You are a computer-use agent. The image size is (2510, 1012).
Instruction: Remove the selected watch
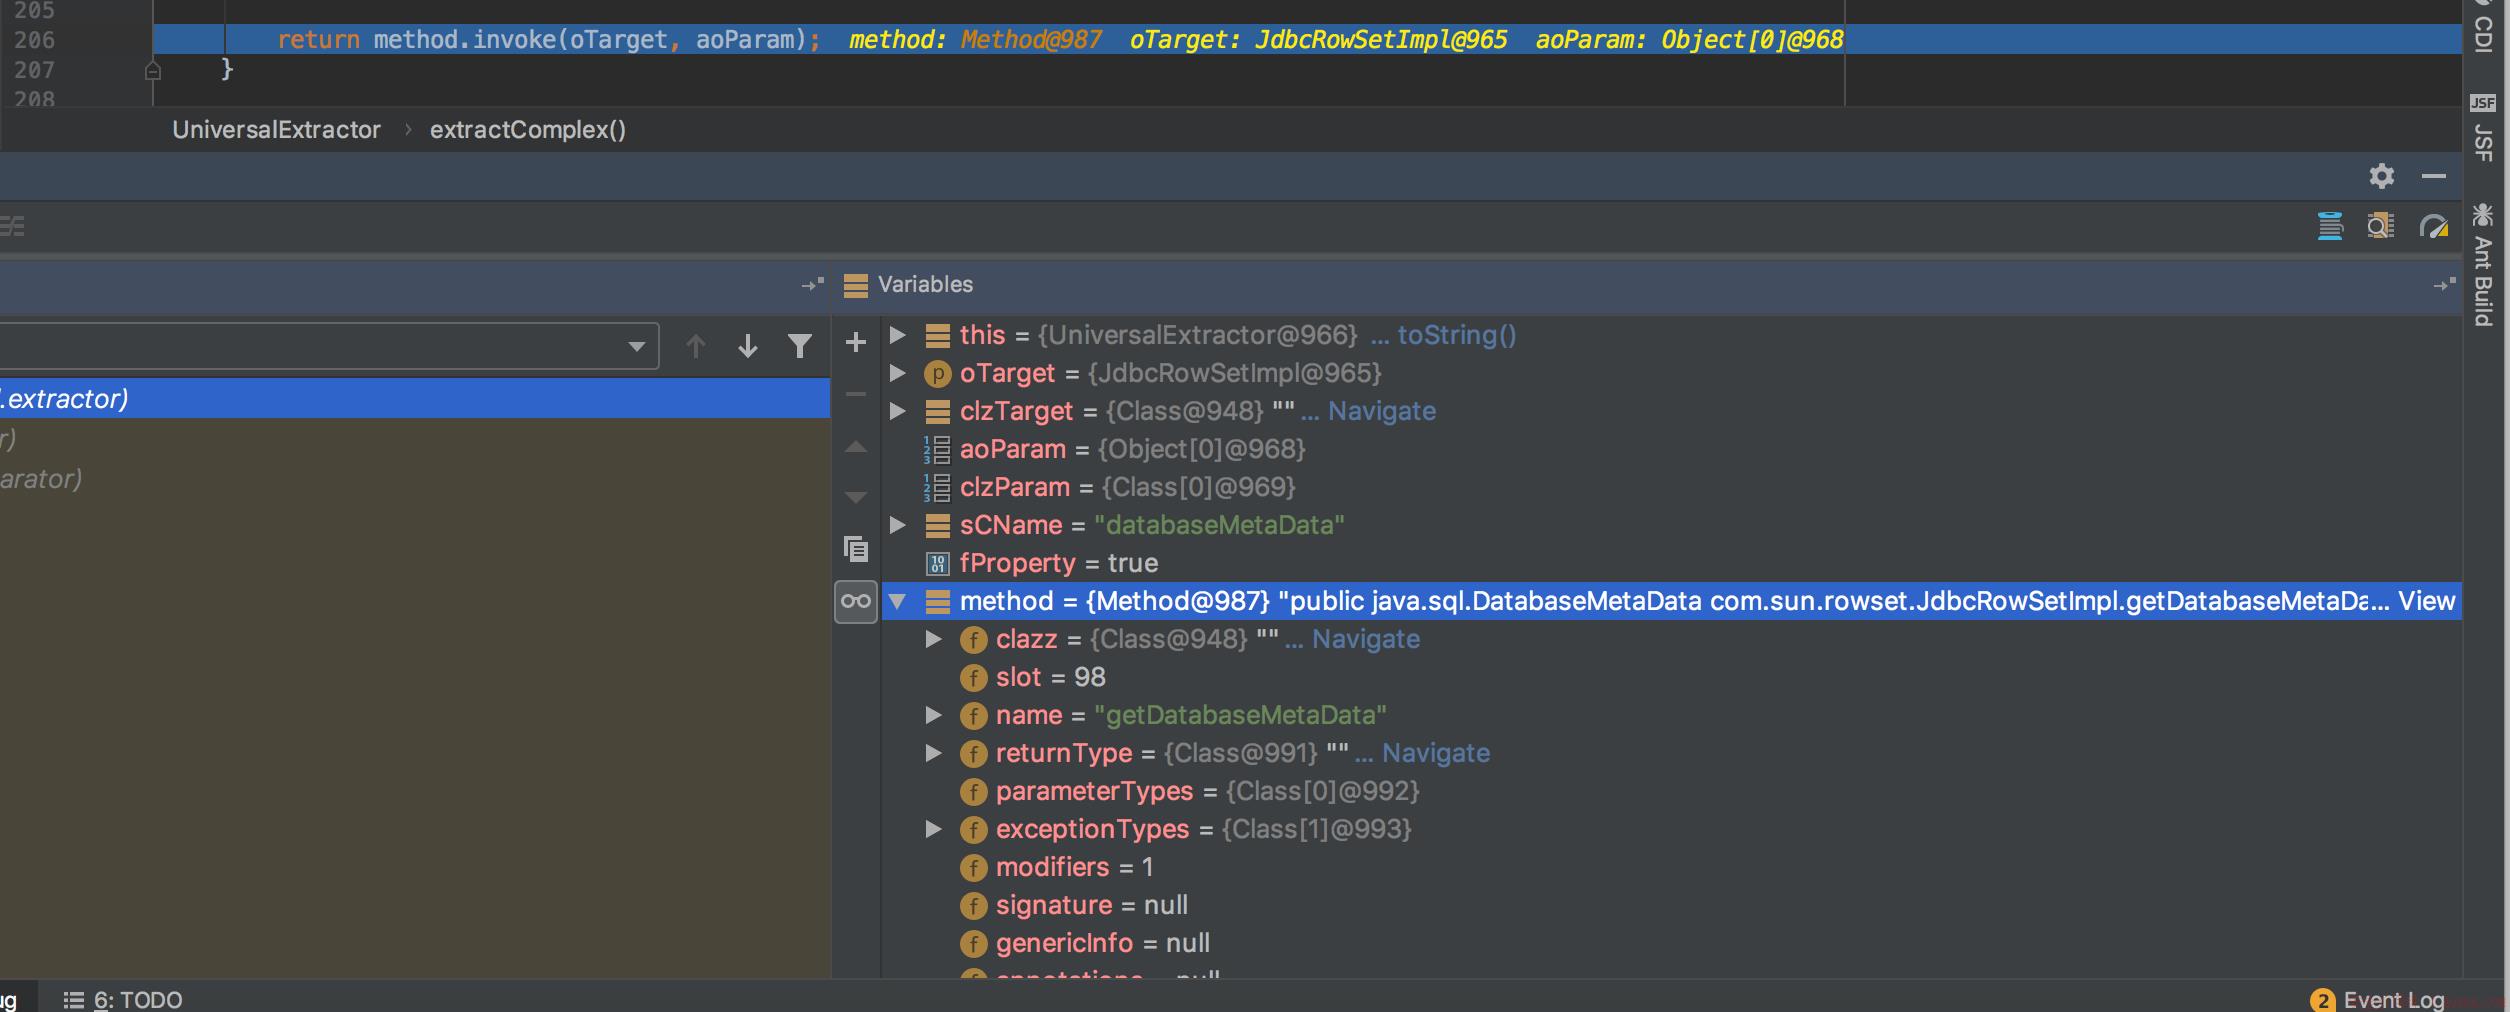point(856,394)
